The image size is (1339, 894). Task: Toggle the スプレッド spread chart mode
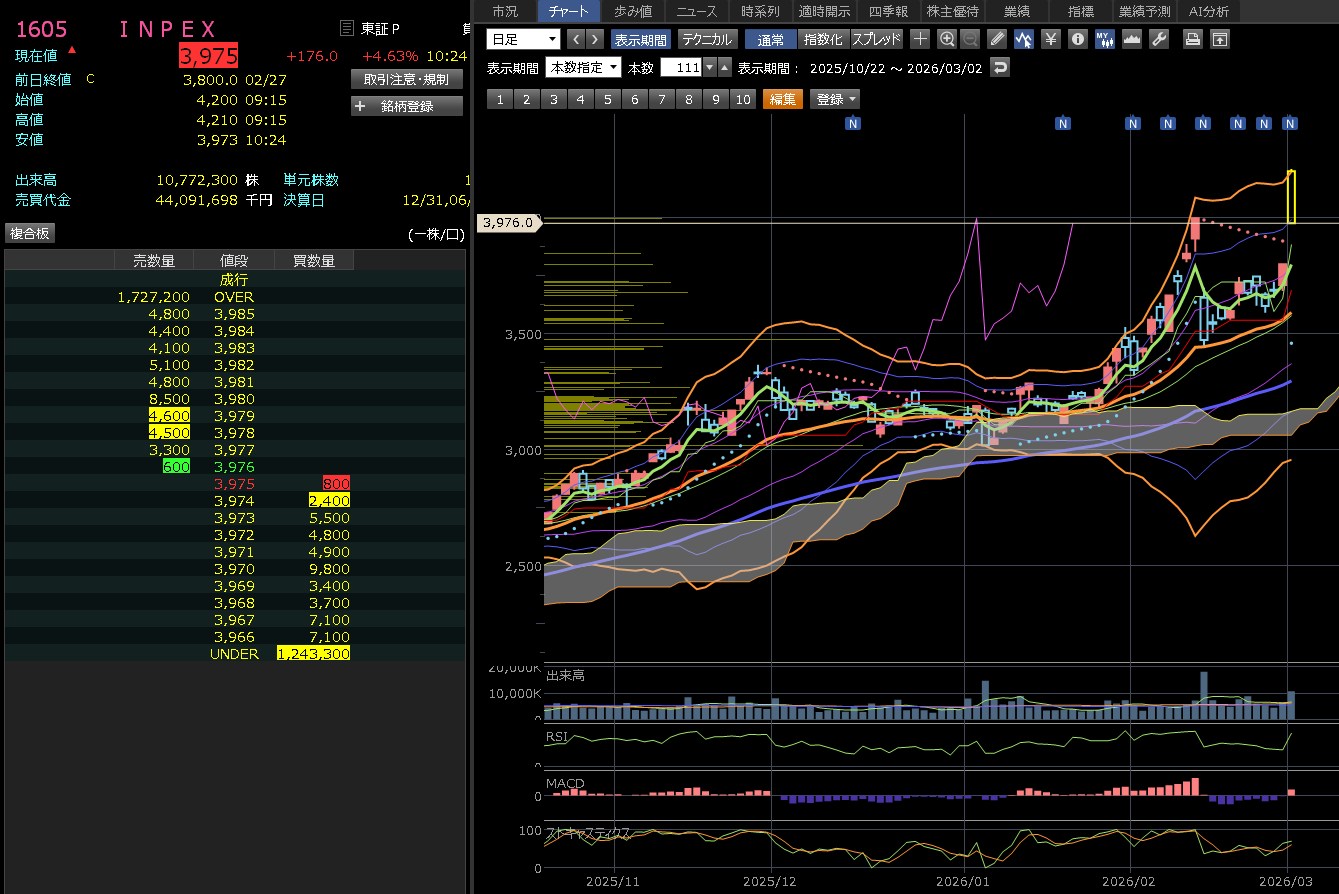[x=876, y=39]
